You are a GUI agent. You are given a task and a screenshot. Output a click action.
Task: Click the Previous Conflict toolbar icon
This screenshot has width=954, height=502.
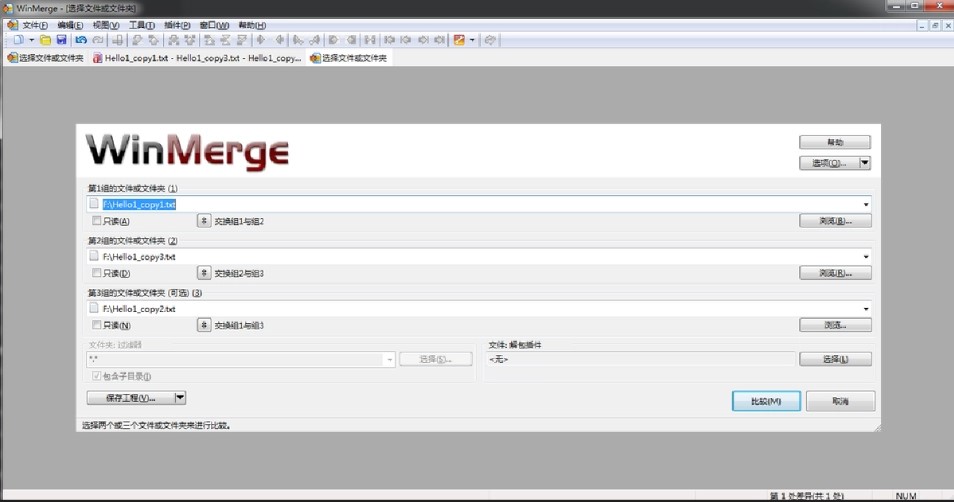coord(190,40)
